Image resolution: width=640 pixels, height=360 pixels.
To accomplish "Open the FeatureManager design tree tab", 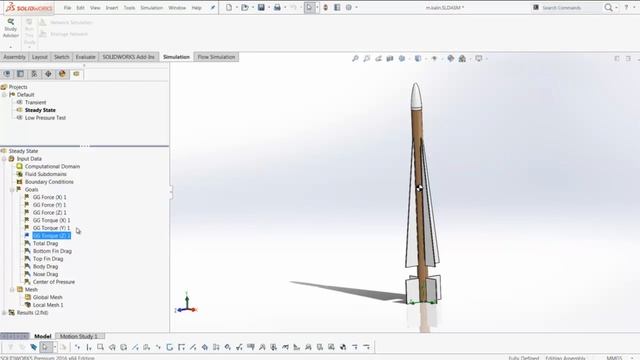I will [7, 74].
